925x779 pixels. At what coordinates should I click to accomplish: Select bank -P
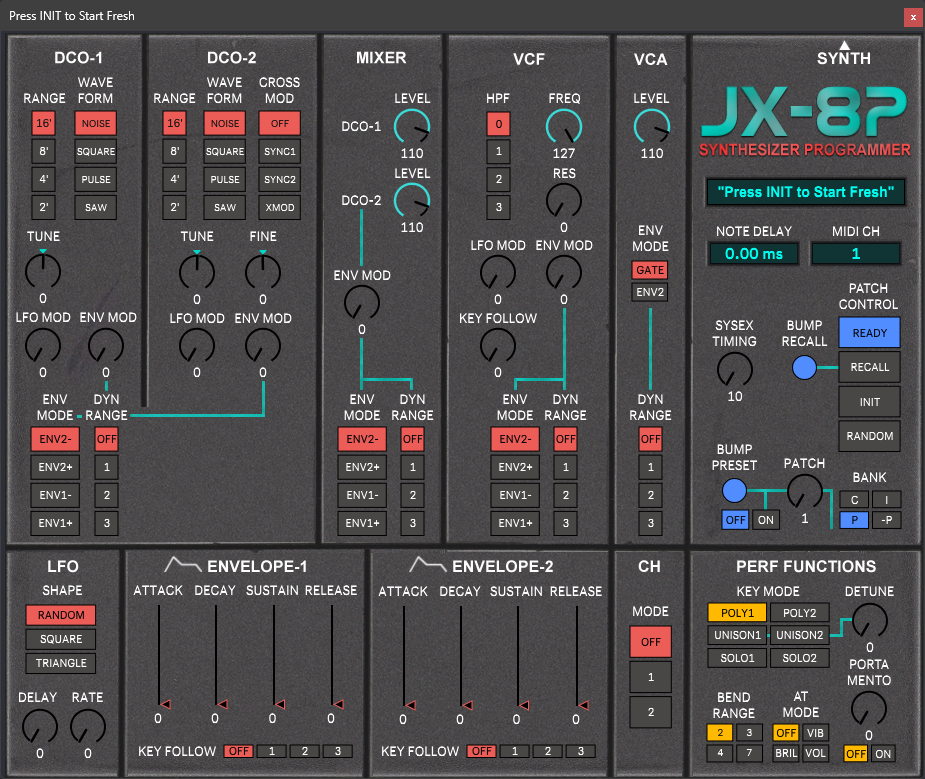[x=887, y=520]
